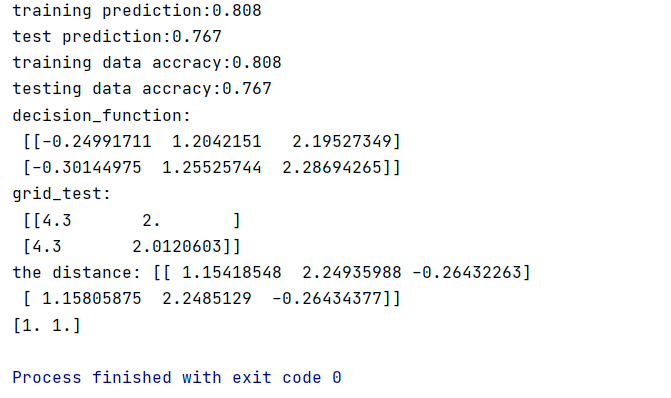This screenshot has height=398, width=671.
Task: Click the value 1.25525744 in second row
Action: (x=211, y=167)
